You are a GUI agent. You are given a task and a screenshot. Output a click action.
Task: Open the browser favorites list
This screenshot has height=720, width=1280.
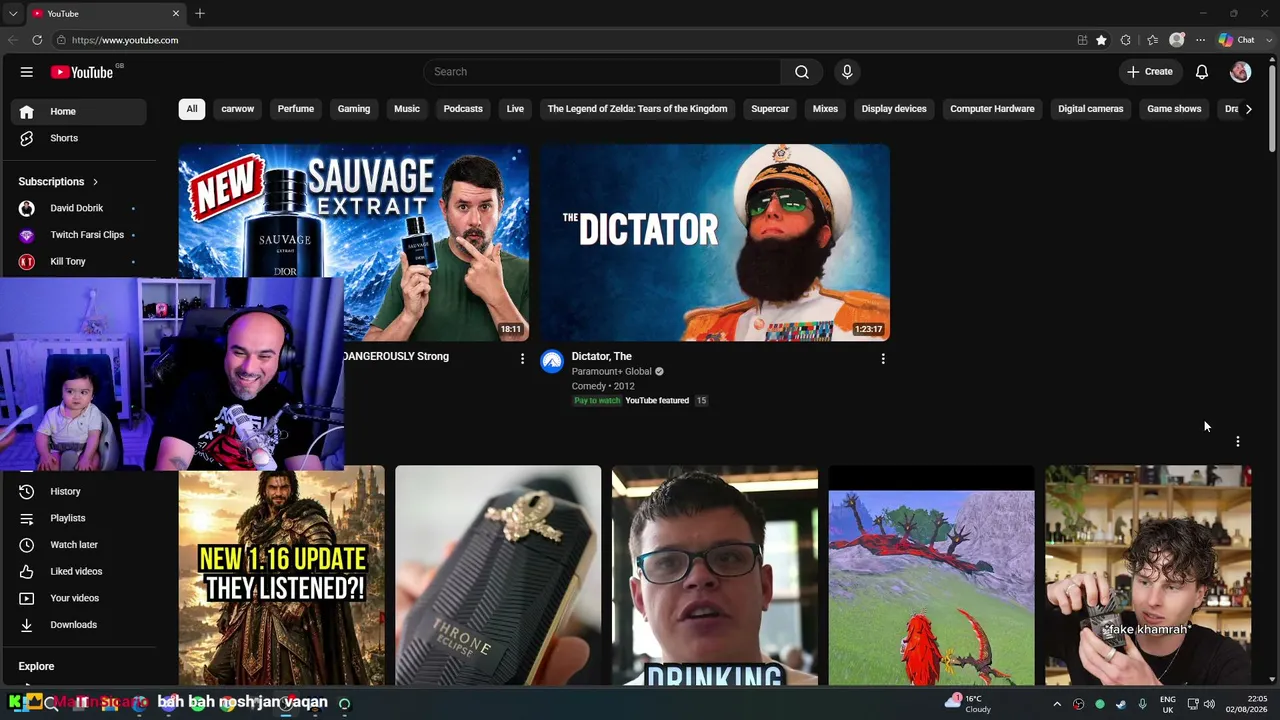click(1152, 40)
